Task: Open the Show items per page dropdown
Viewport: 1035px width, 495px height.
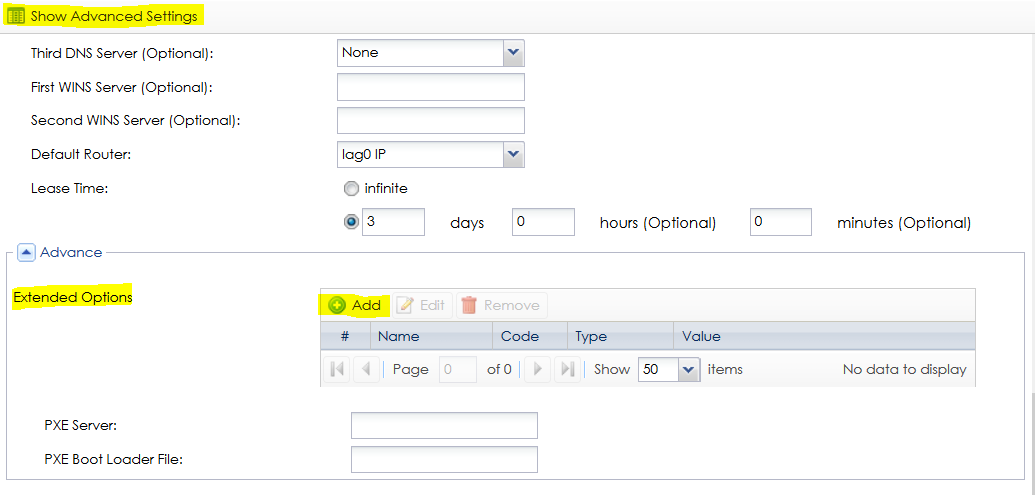Action: coord(688,369)
